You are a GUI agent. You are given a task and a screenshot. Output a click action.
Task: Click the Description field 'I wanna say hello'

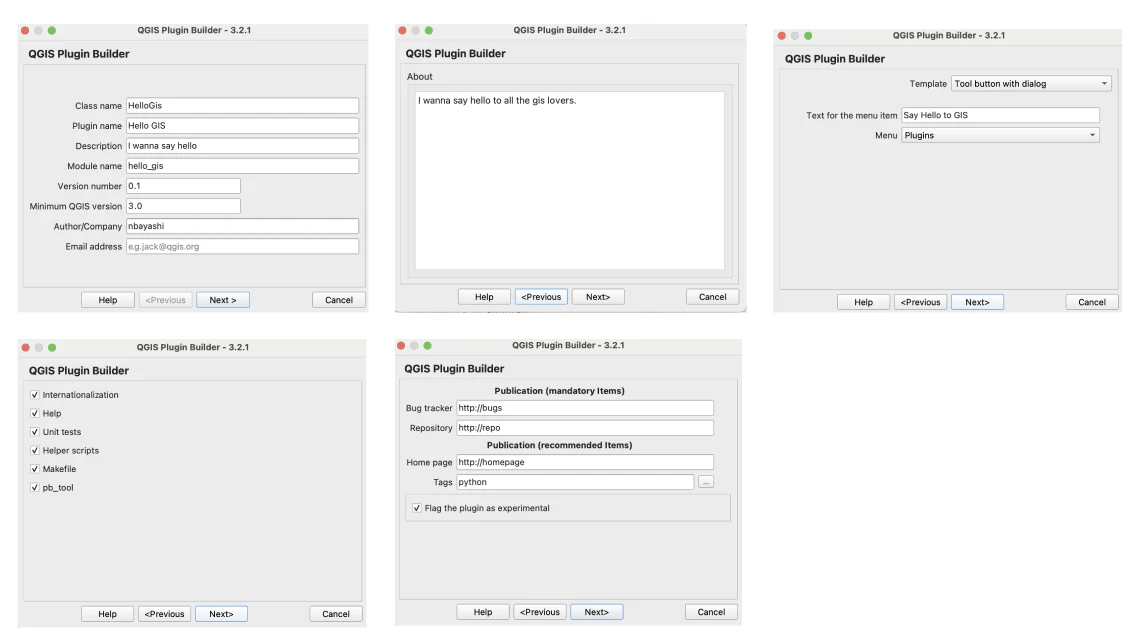coord(242,146)
